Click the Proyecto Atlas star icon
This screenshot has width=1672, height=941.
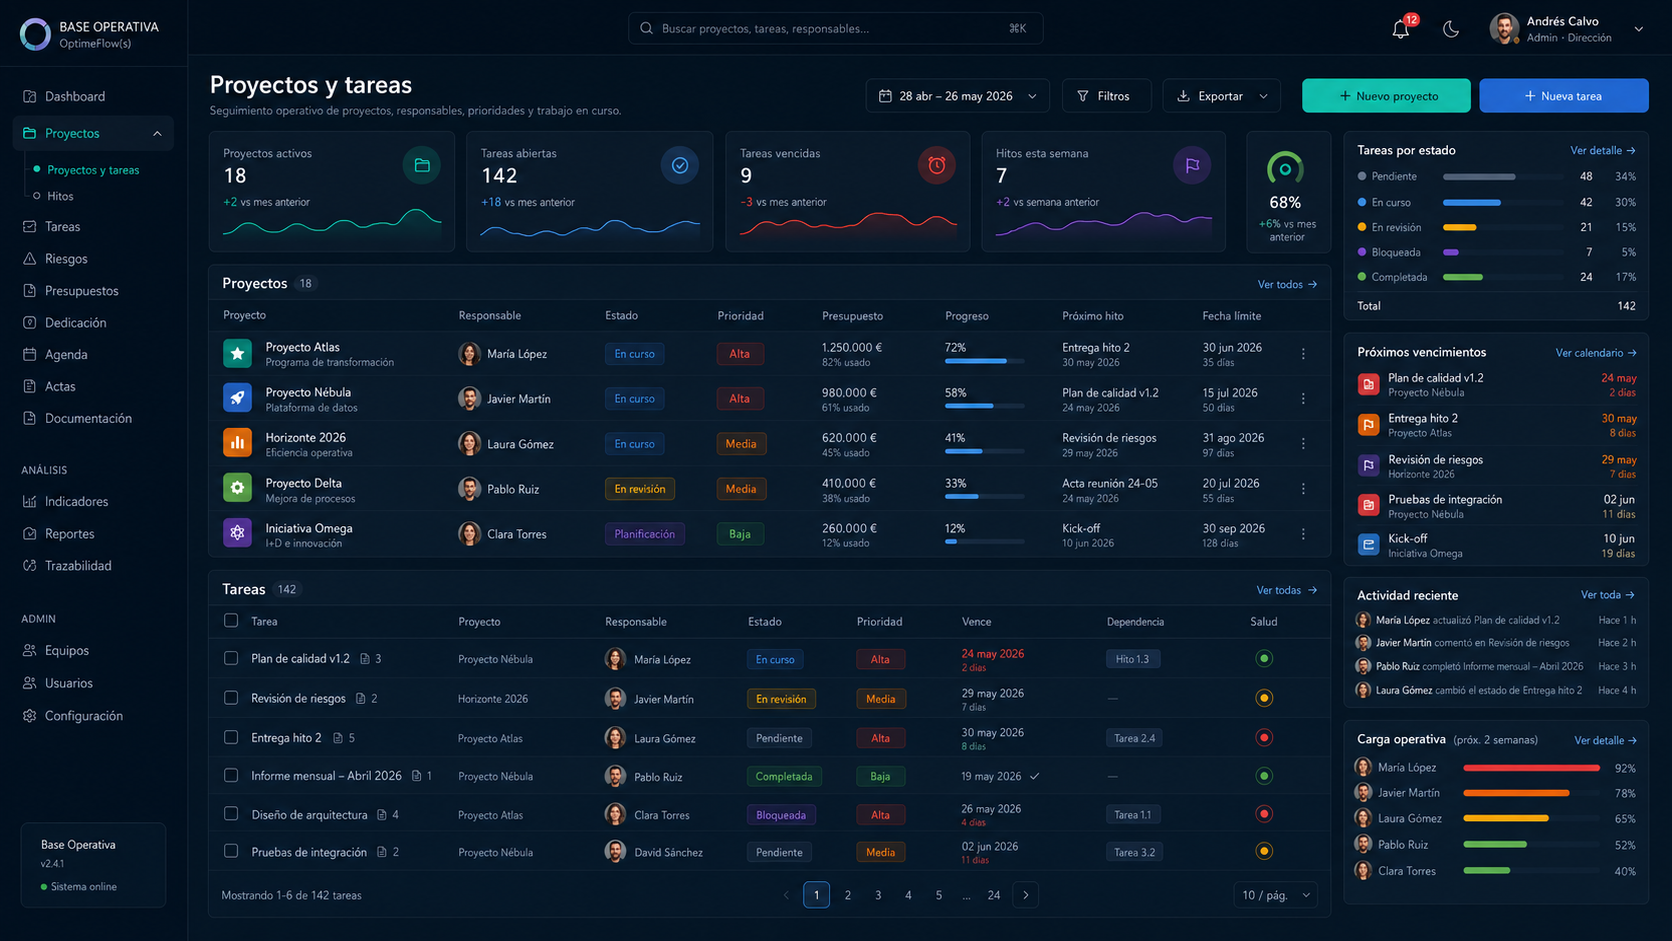tap(237, 353)
